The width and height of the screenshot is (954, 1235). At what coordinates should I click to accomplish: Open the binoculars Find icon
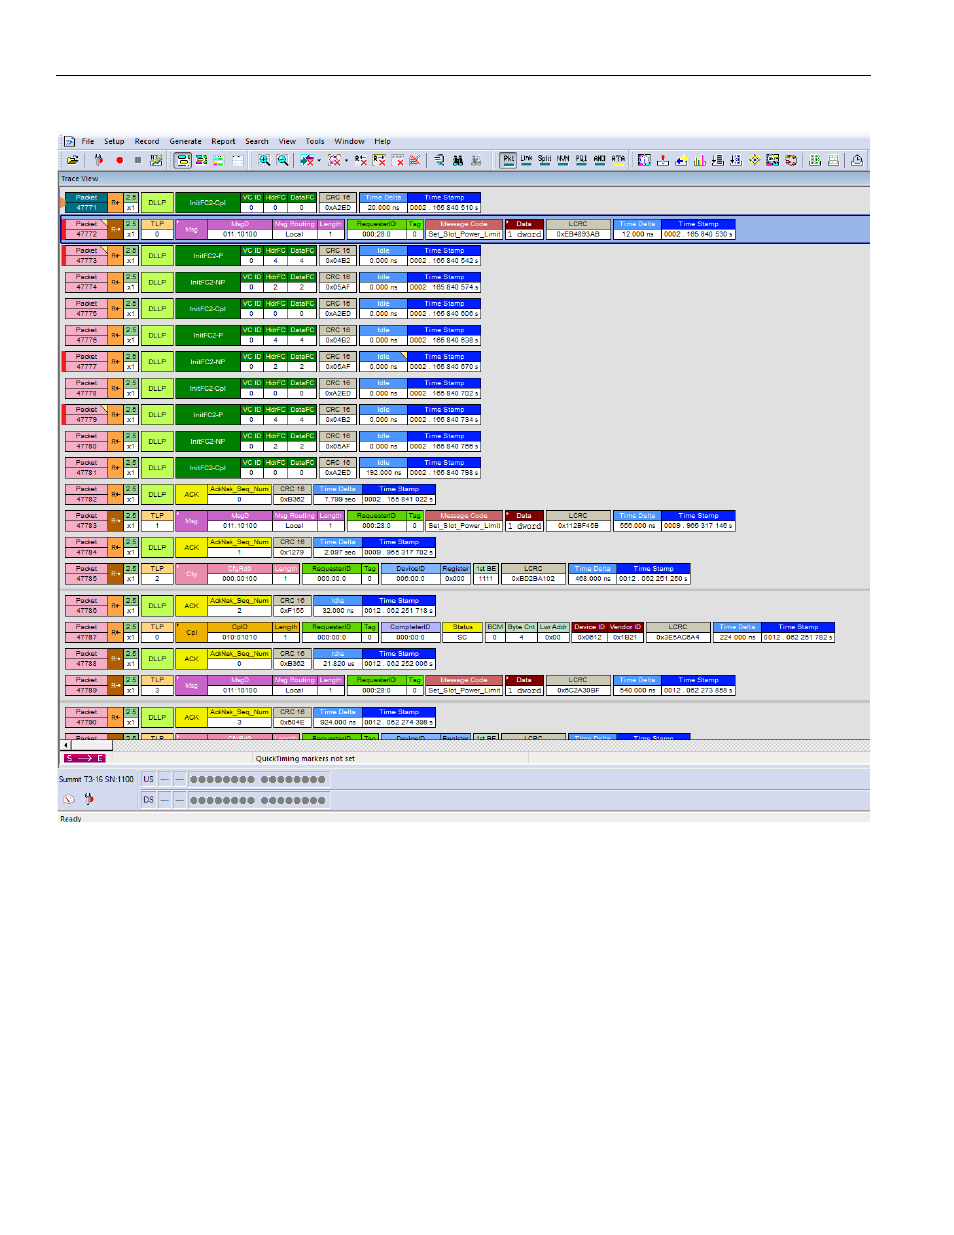coord(458,160)
